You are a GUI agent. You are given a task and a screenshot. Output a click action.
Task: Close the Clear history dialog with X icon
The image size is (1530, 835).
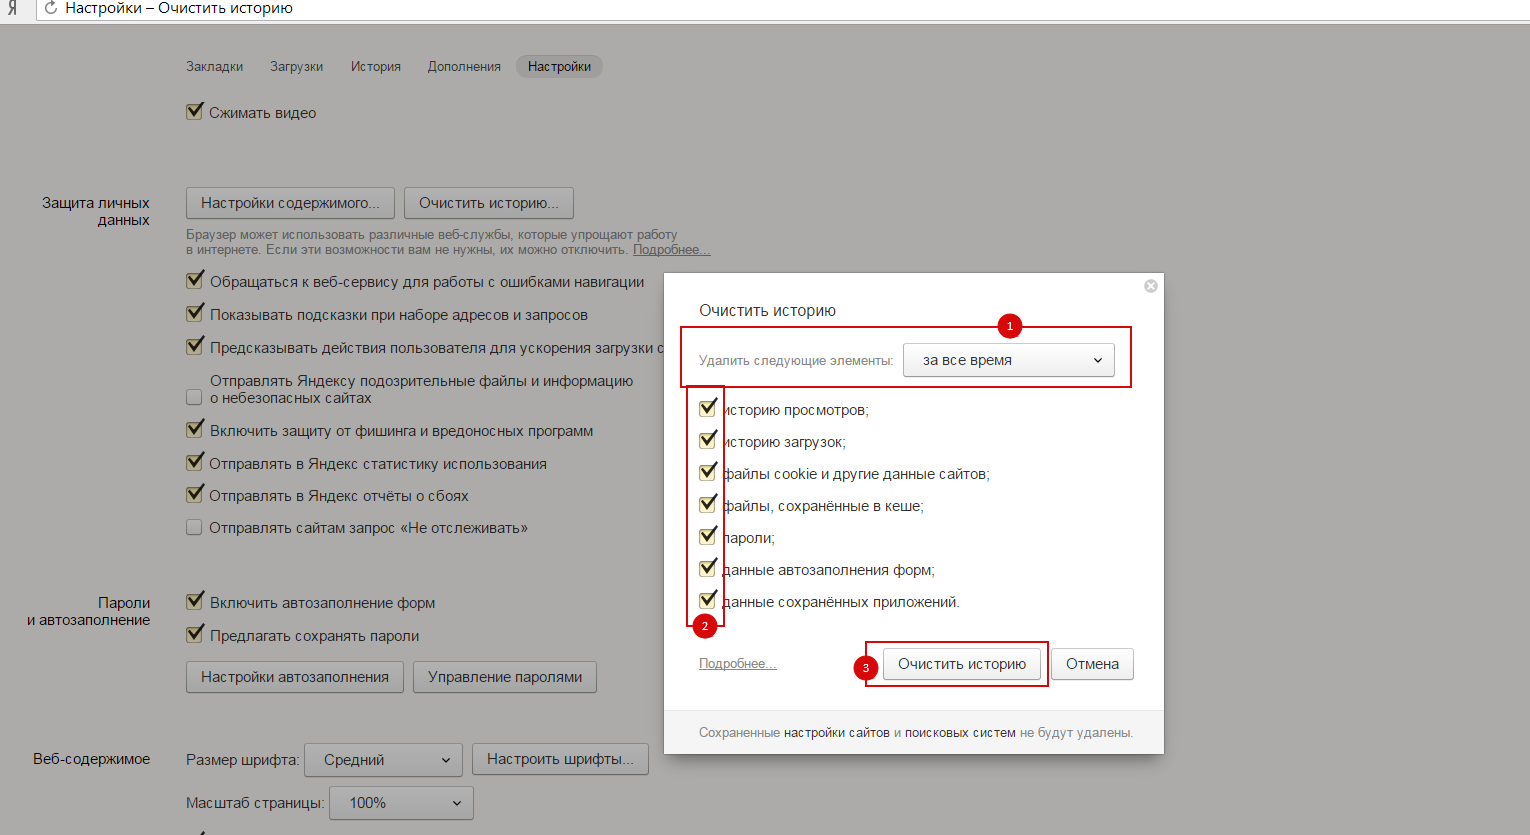pos(1151,286)
